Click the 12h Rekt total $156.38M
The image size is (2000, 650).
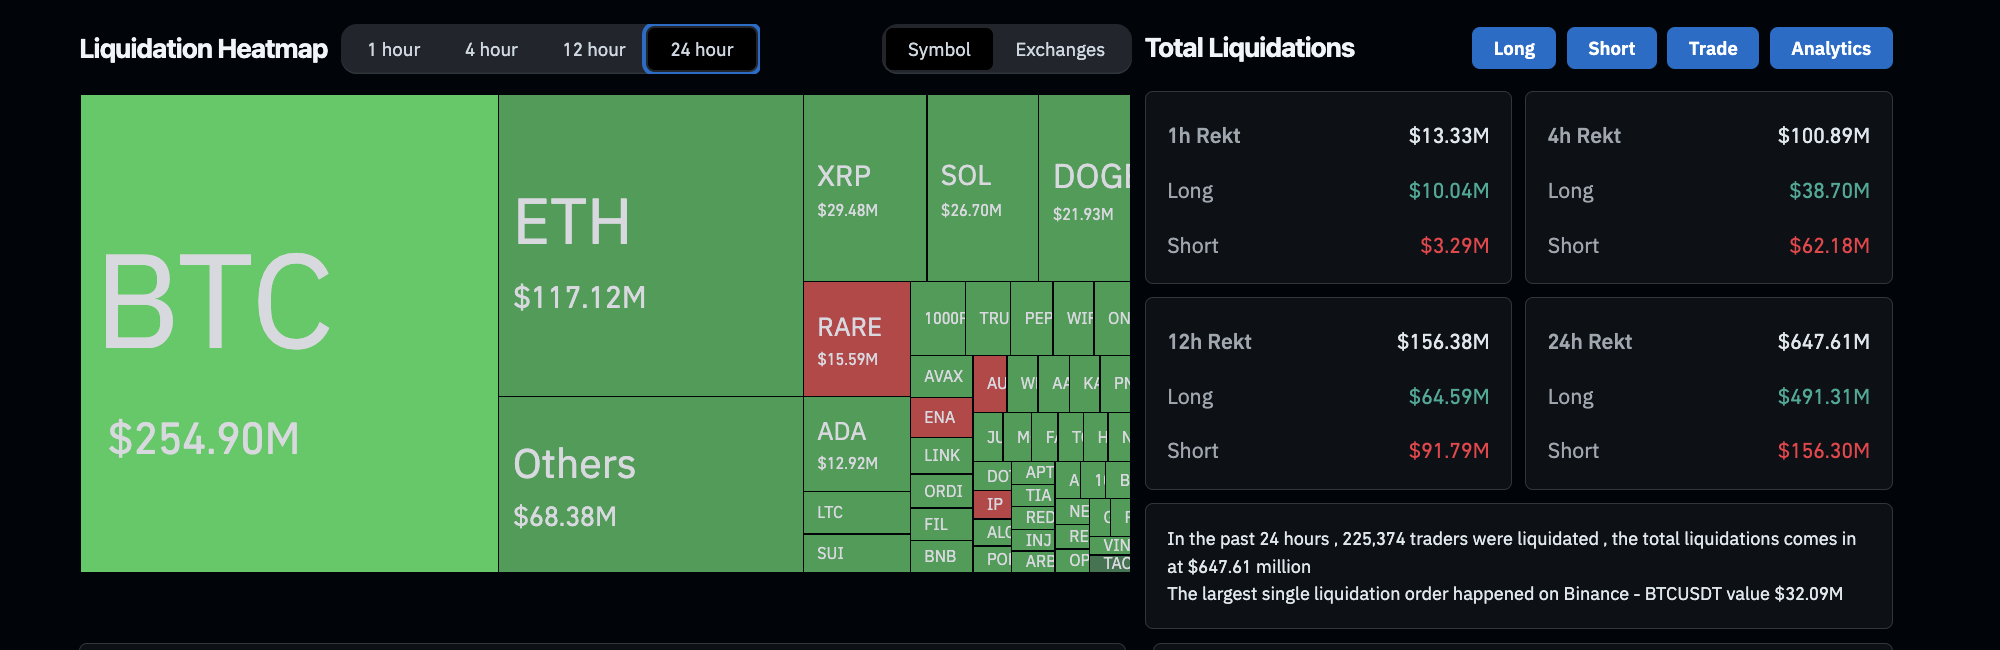coord(1443,342)
